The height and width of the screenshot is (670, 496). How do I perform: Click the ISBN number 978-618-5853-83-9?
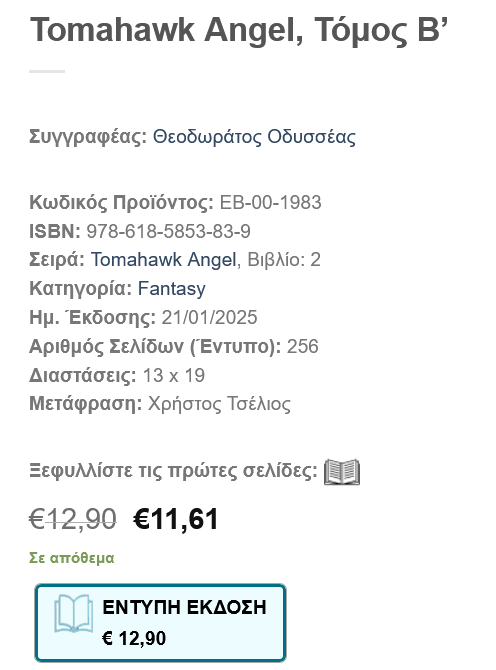point(168,231)
